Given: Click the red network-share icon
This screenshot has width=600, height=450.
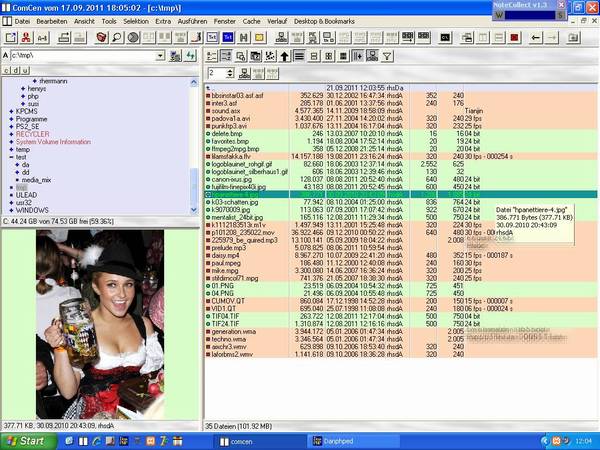Looking at the screenshot, I should click(26, 38).
